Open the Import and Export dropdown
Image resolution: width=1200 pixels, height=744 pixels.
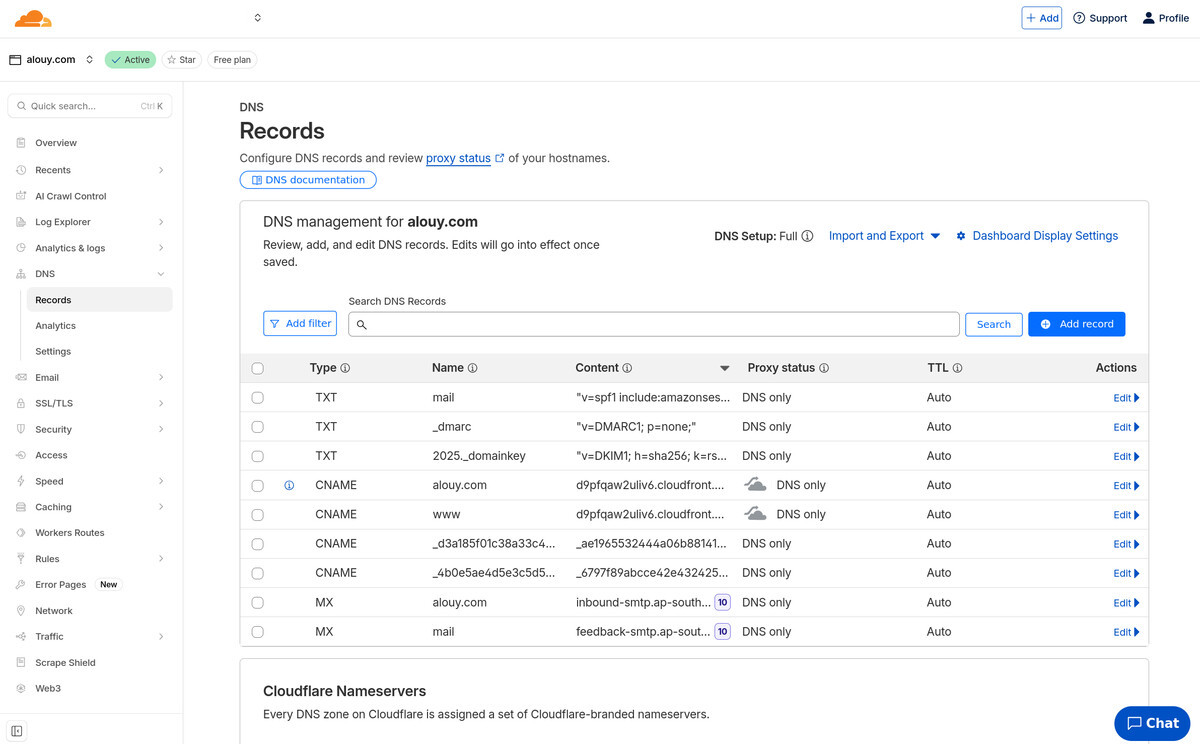[884, 236]
